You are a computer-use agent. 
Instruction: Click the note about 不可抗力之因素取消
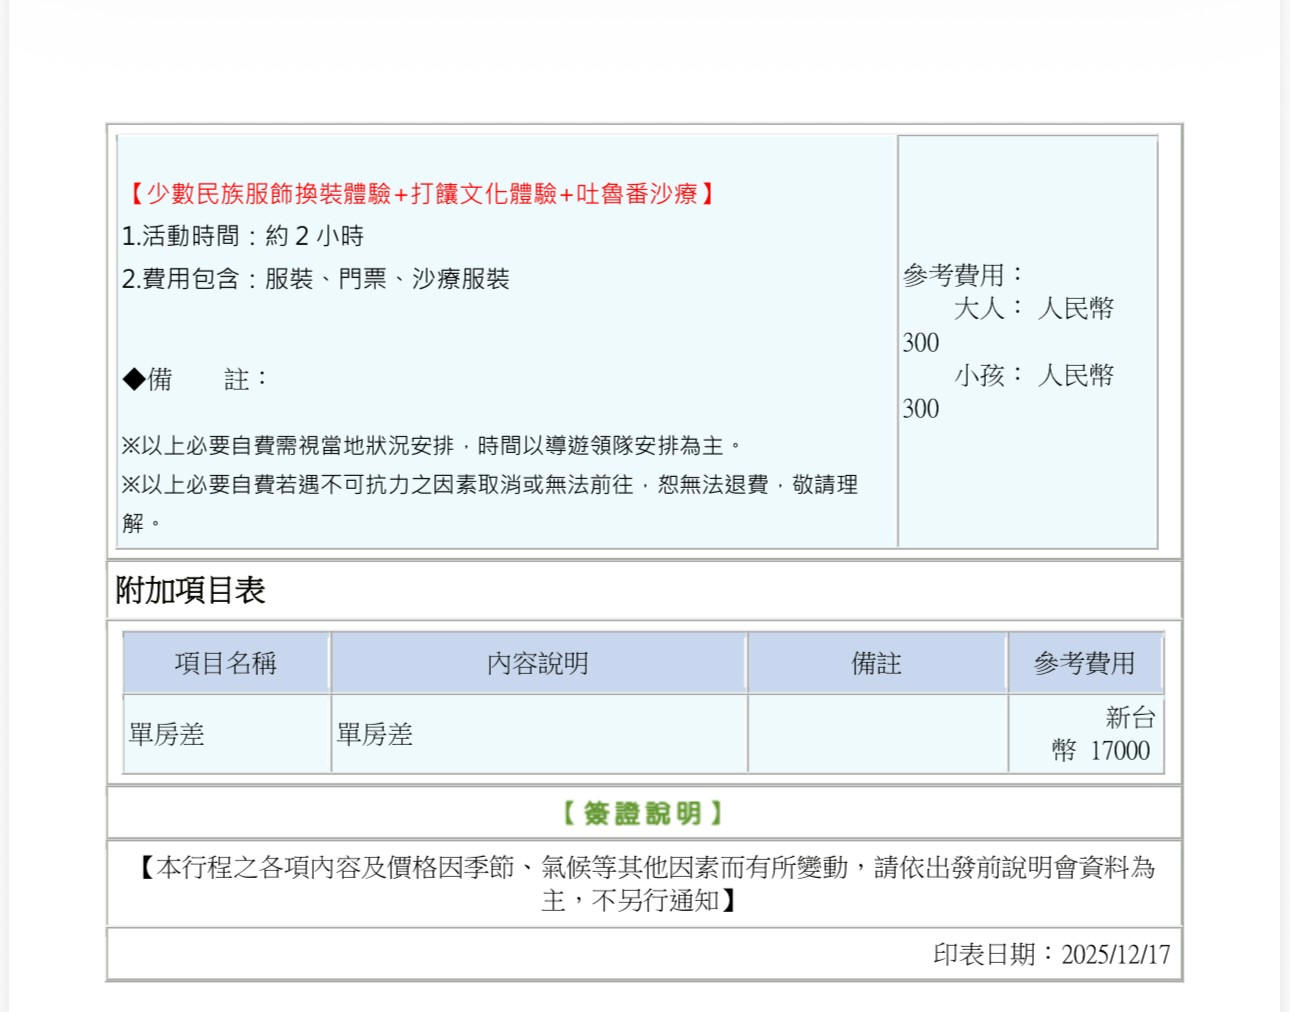pos(489,485)
